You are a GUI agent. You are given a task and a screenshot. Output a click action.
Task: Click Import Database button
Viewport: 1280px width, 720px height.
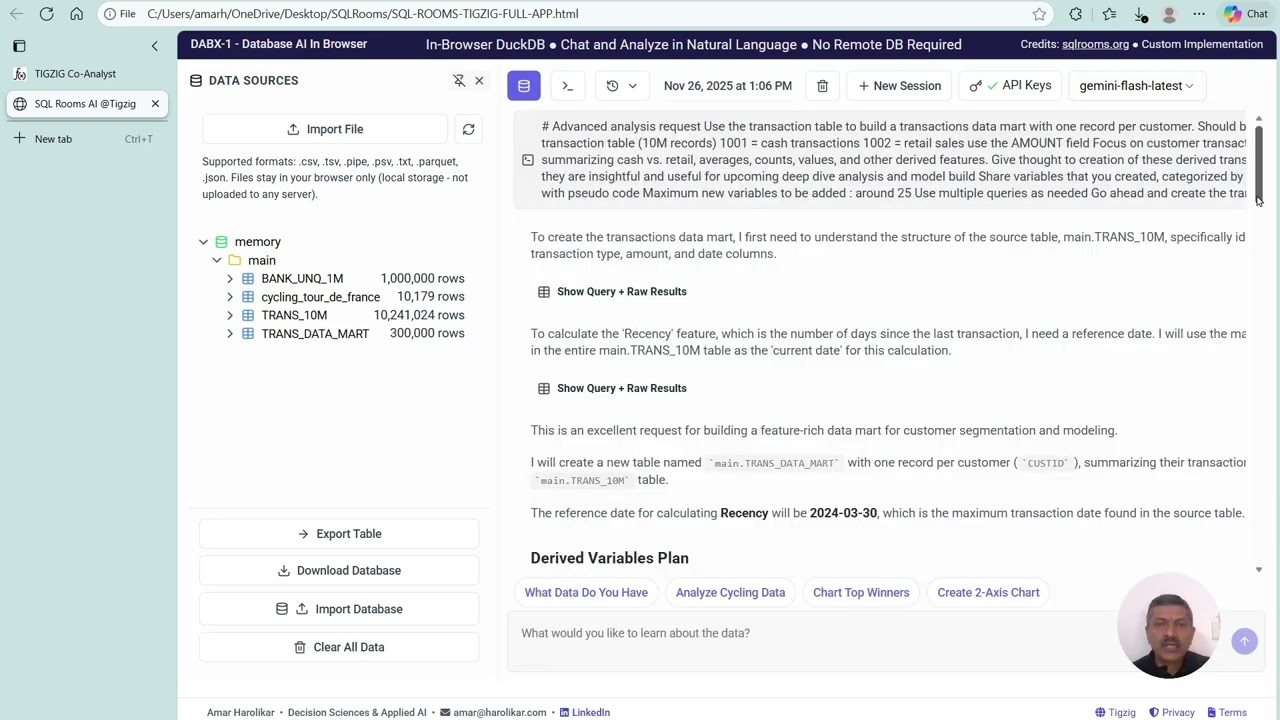pos(339,609)
